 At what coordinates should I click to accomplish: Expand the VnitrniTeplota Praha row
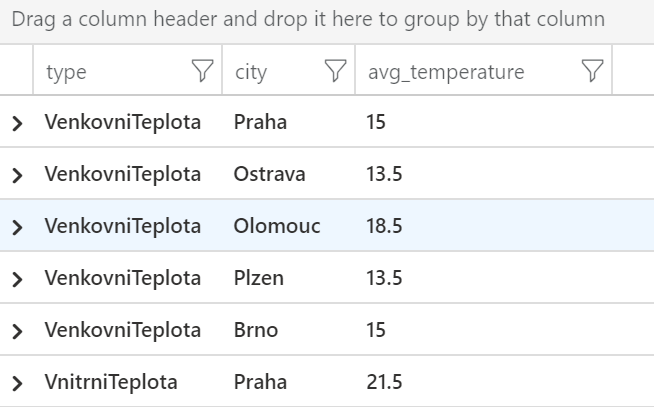tap(17, 383)
